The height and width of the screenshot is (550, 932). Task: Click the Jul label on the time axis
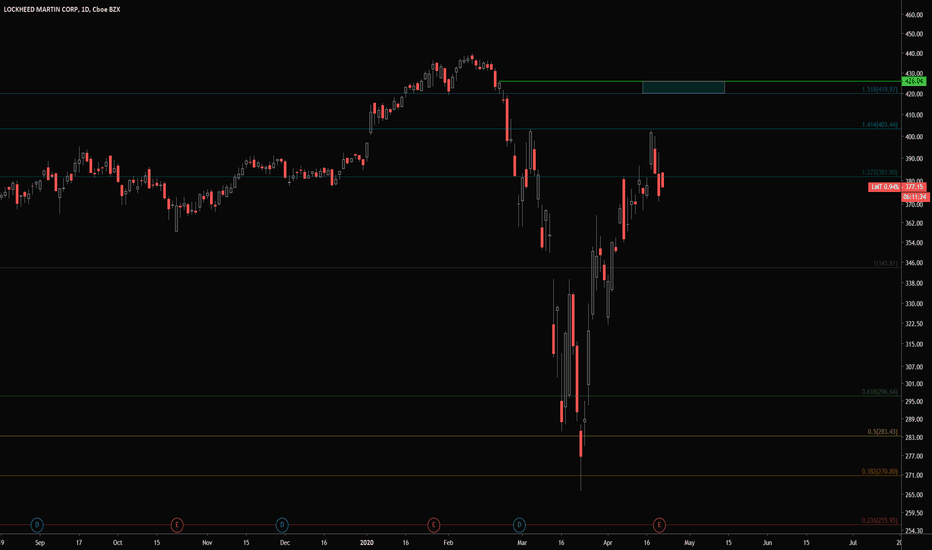coord(853,543)
